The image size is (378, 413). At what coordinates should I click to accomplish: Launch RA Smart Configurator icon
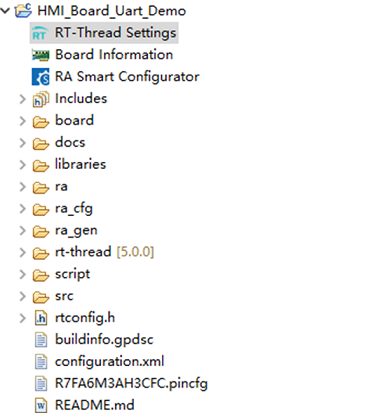click(40, 77)
